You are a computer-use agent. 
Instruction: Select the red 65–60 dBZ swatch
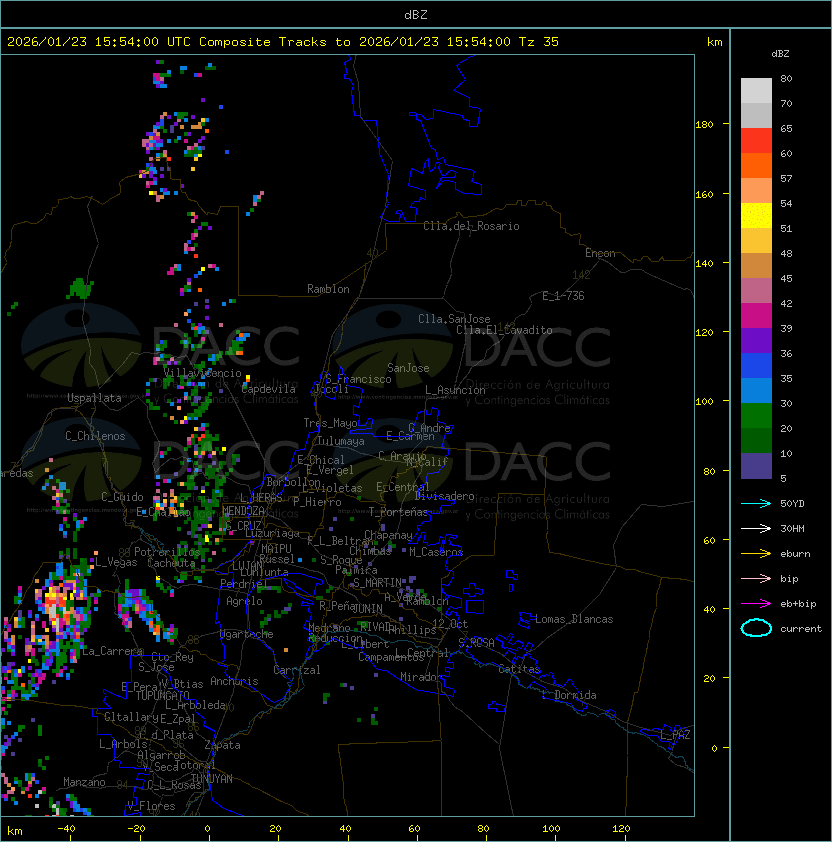click(756, 141)
